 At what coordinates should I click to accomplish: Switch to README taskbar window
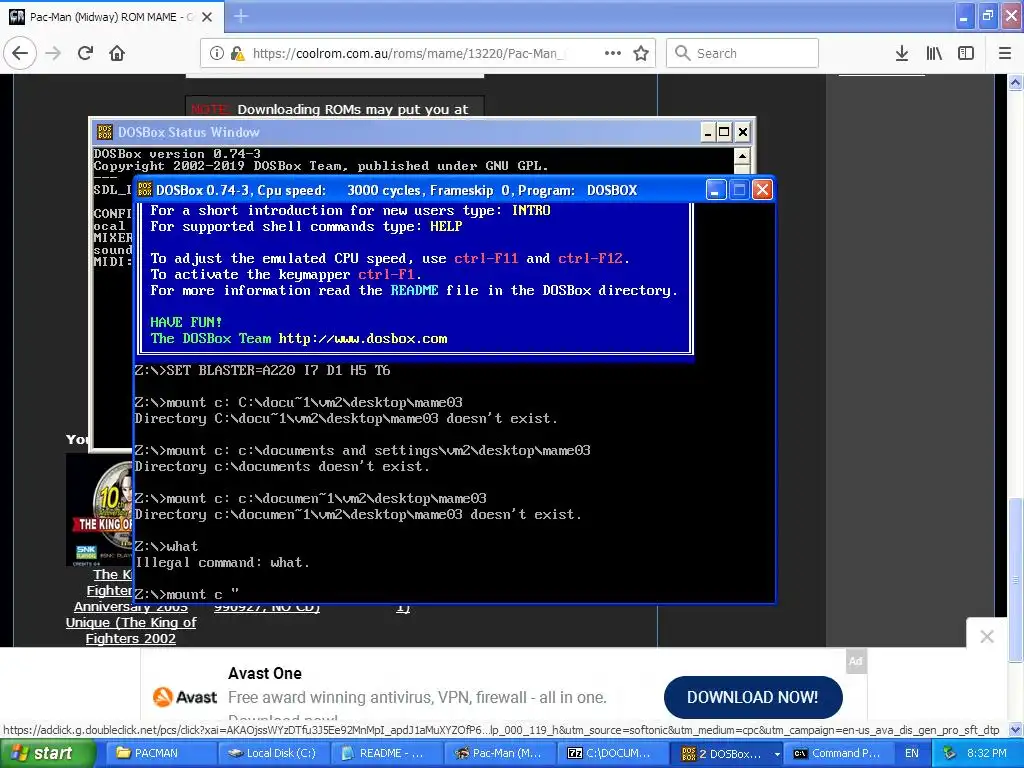[385, 753]
